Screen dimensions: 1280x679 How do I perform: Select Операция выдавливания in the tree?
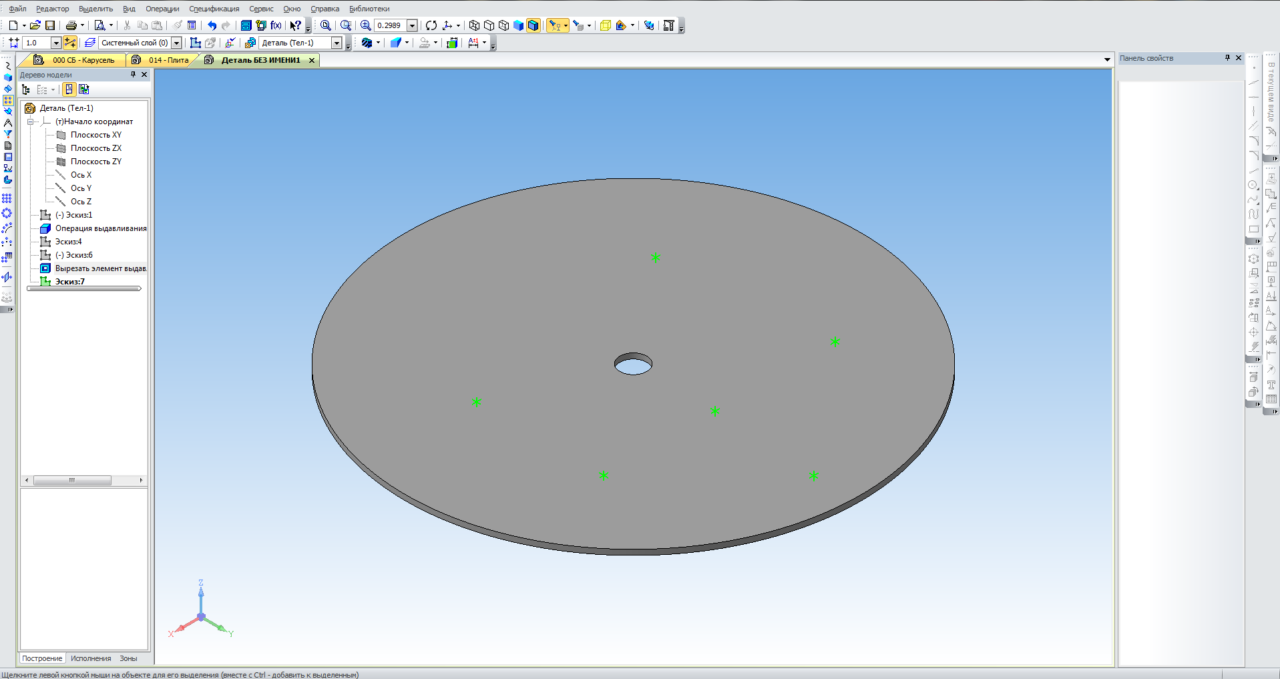[101, 228]
